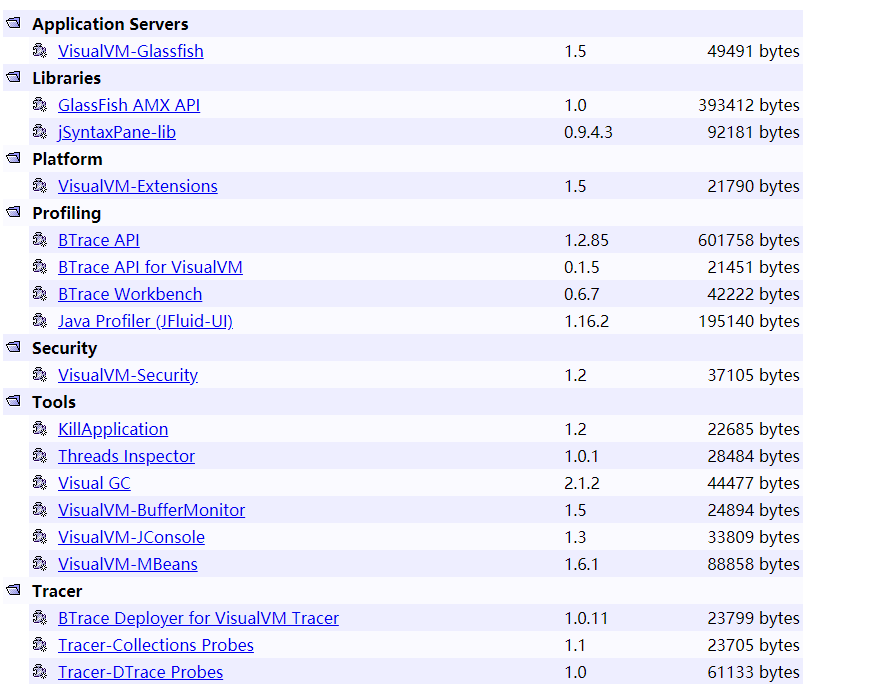The height and width of the screenshot is (684, 891).
Task: Open the Threads Inspector plugin link
Action: (x=126, y=456)
